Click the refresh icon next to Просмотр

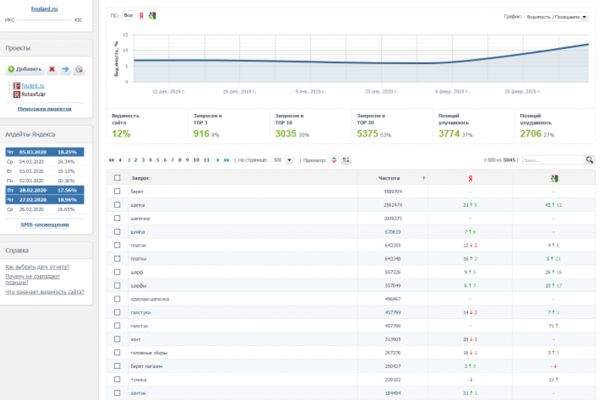point(334,160)
